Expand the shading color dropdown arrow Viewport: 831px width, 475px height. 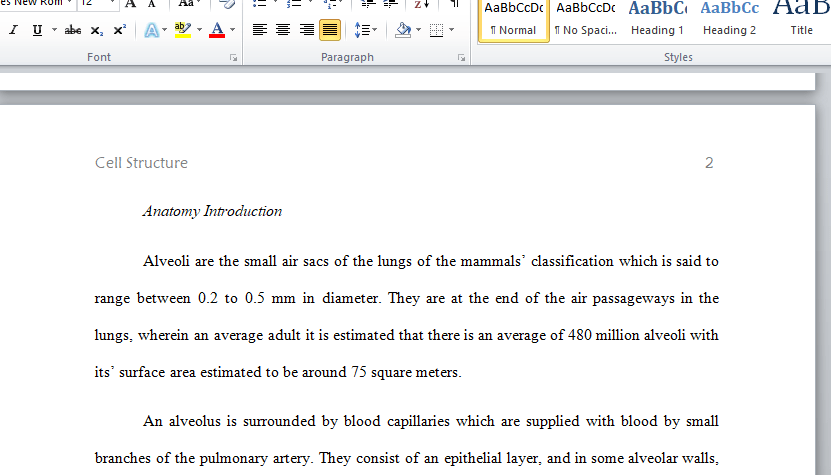click(x=419, y=30)
